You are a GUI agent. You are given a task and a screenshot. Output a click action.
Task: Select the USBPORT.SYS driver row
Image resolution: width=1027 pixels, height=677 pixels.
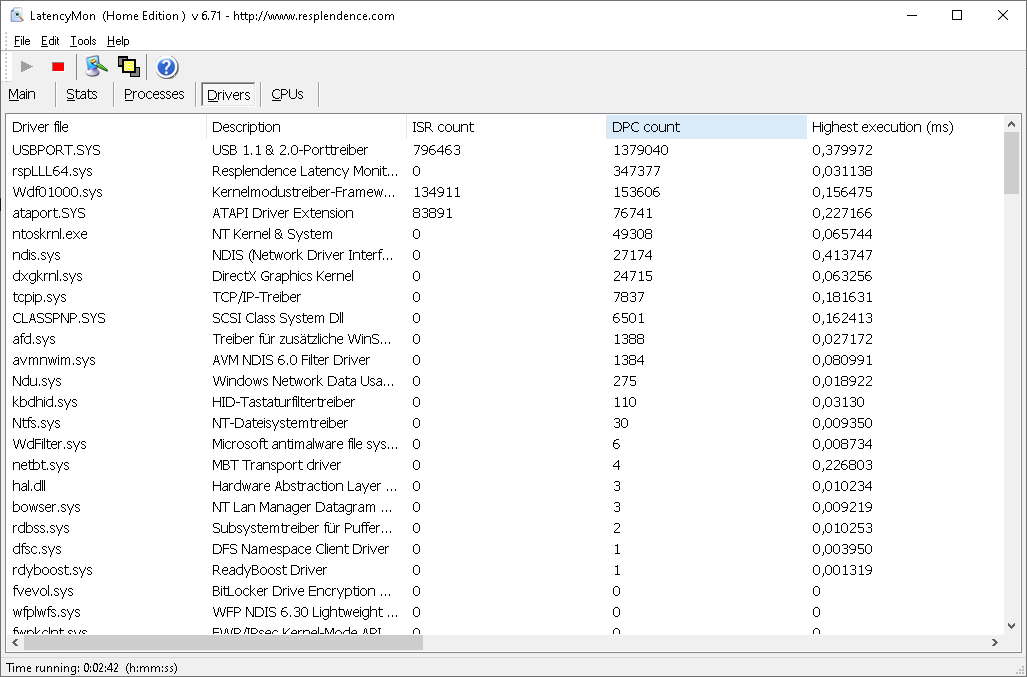504,150
